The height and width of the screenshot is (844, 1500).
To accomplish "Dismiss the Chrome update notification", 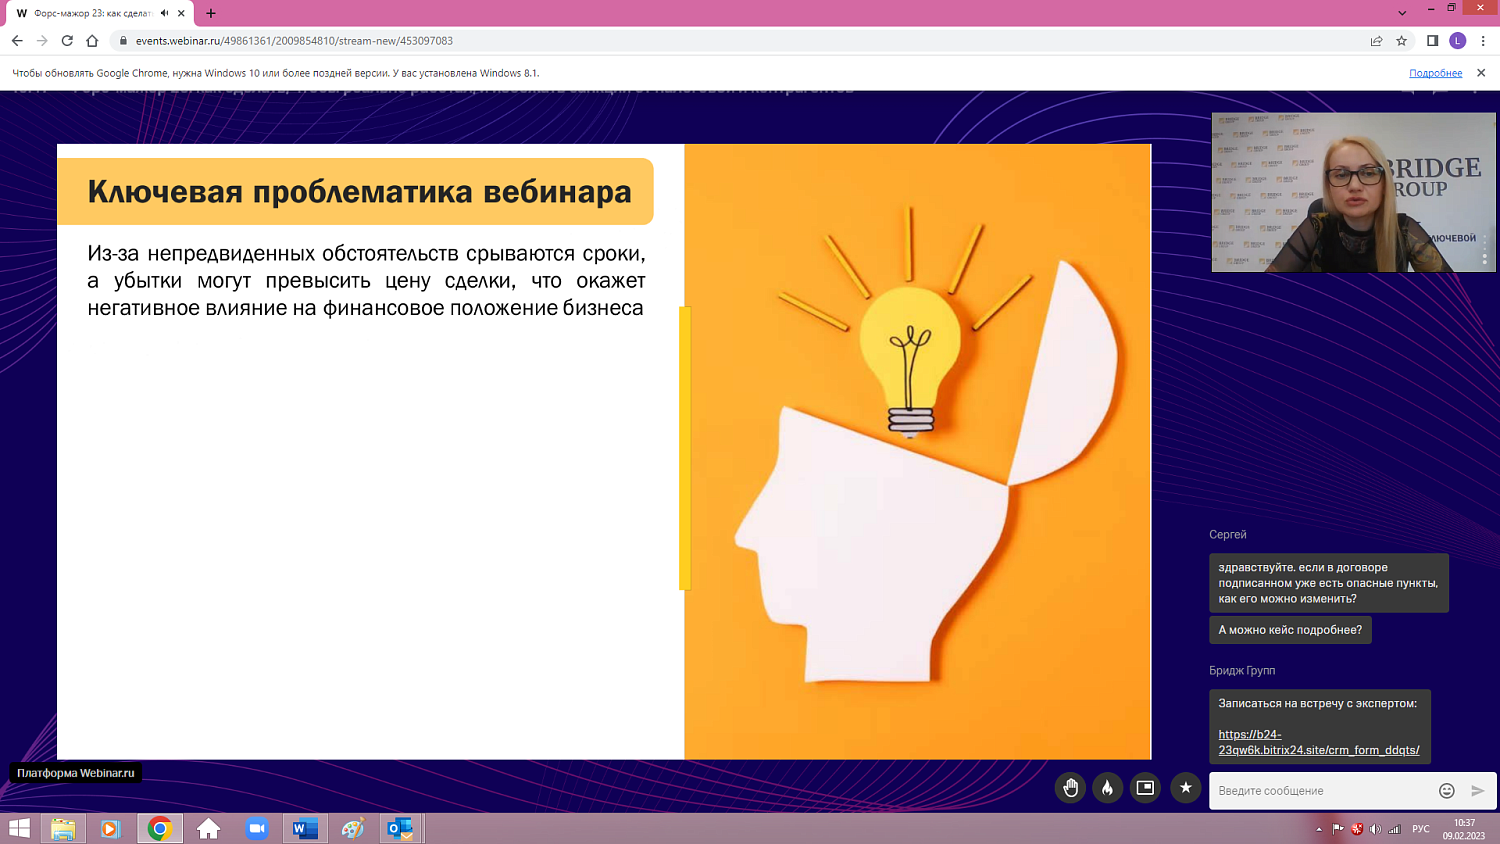I will click(1481, 73).
